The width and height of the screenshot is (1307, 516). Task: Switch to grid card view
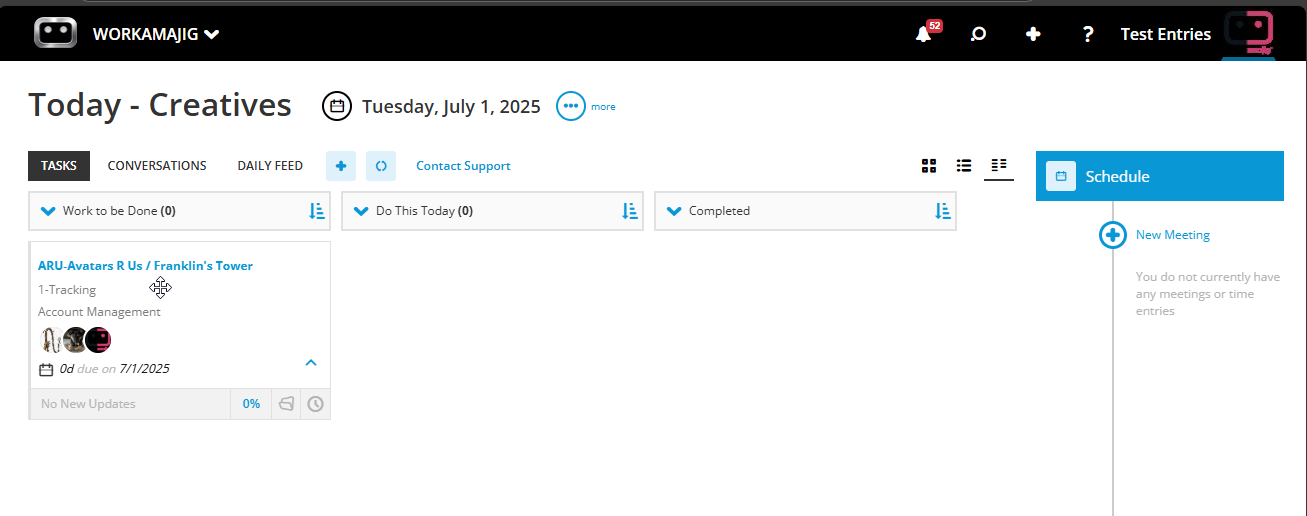pyautogui.click(x=929, y=166)
